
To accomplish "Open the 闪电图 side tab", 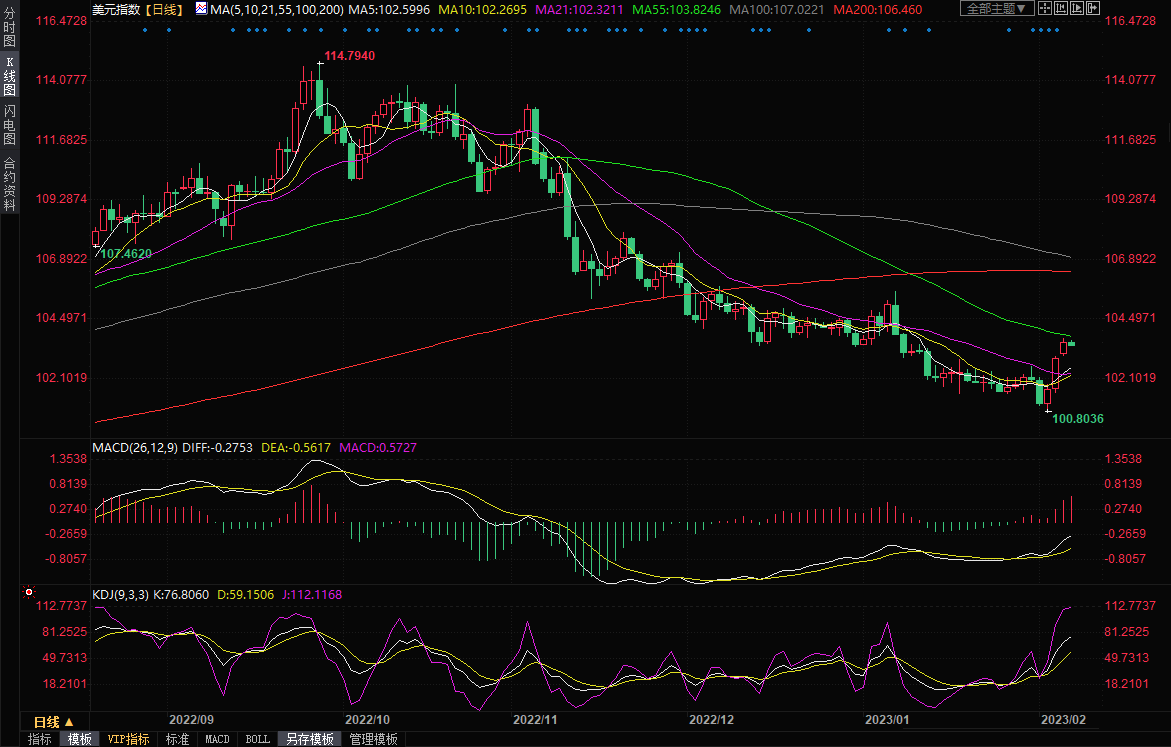I will pyautogui.click(x=10, y=124).
